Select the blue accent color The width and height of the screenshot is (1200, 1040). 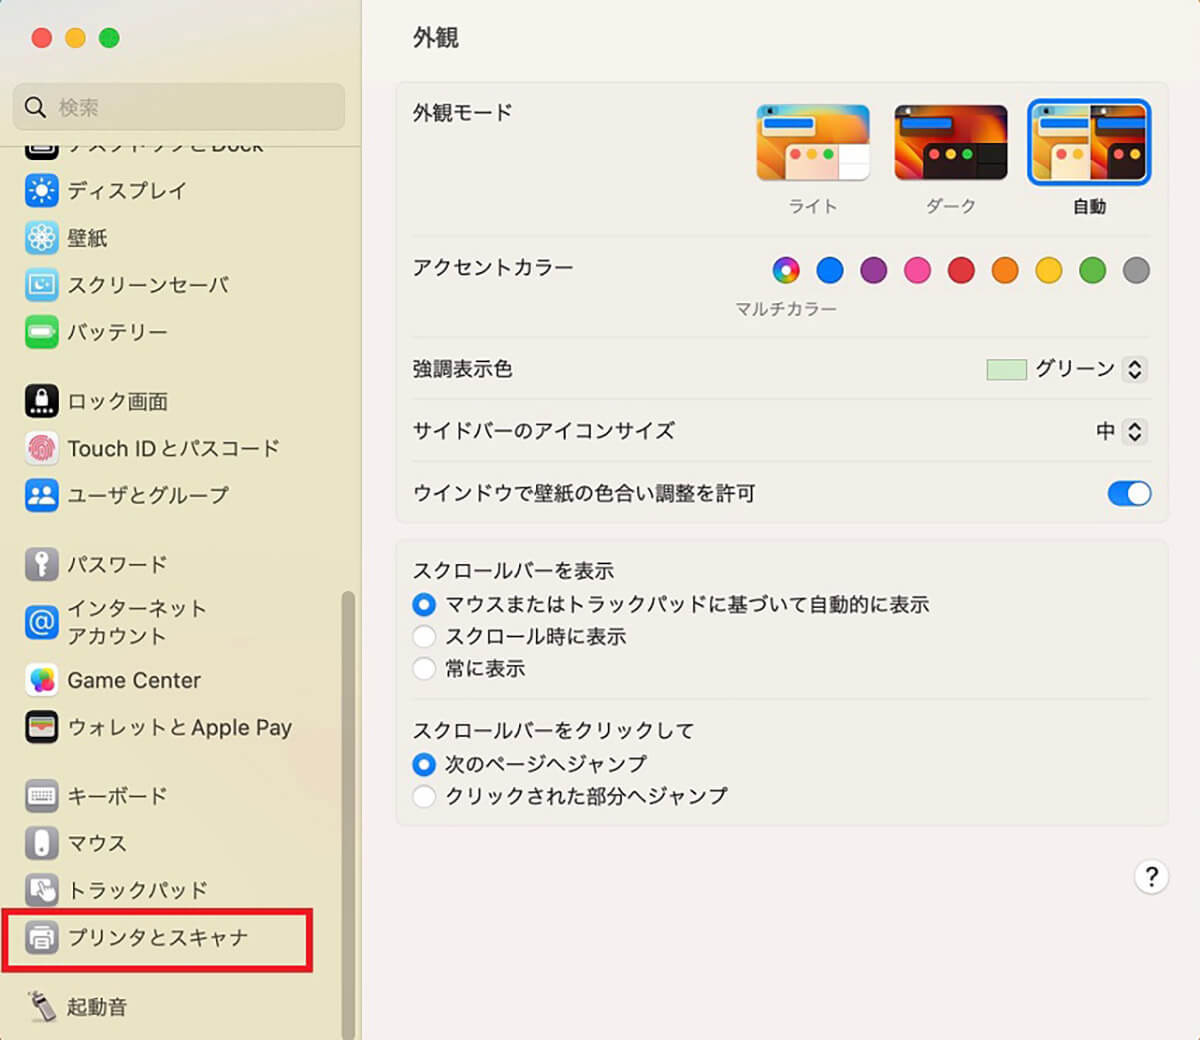[x=830, y=270]
